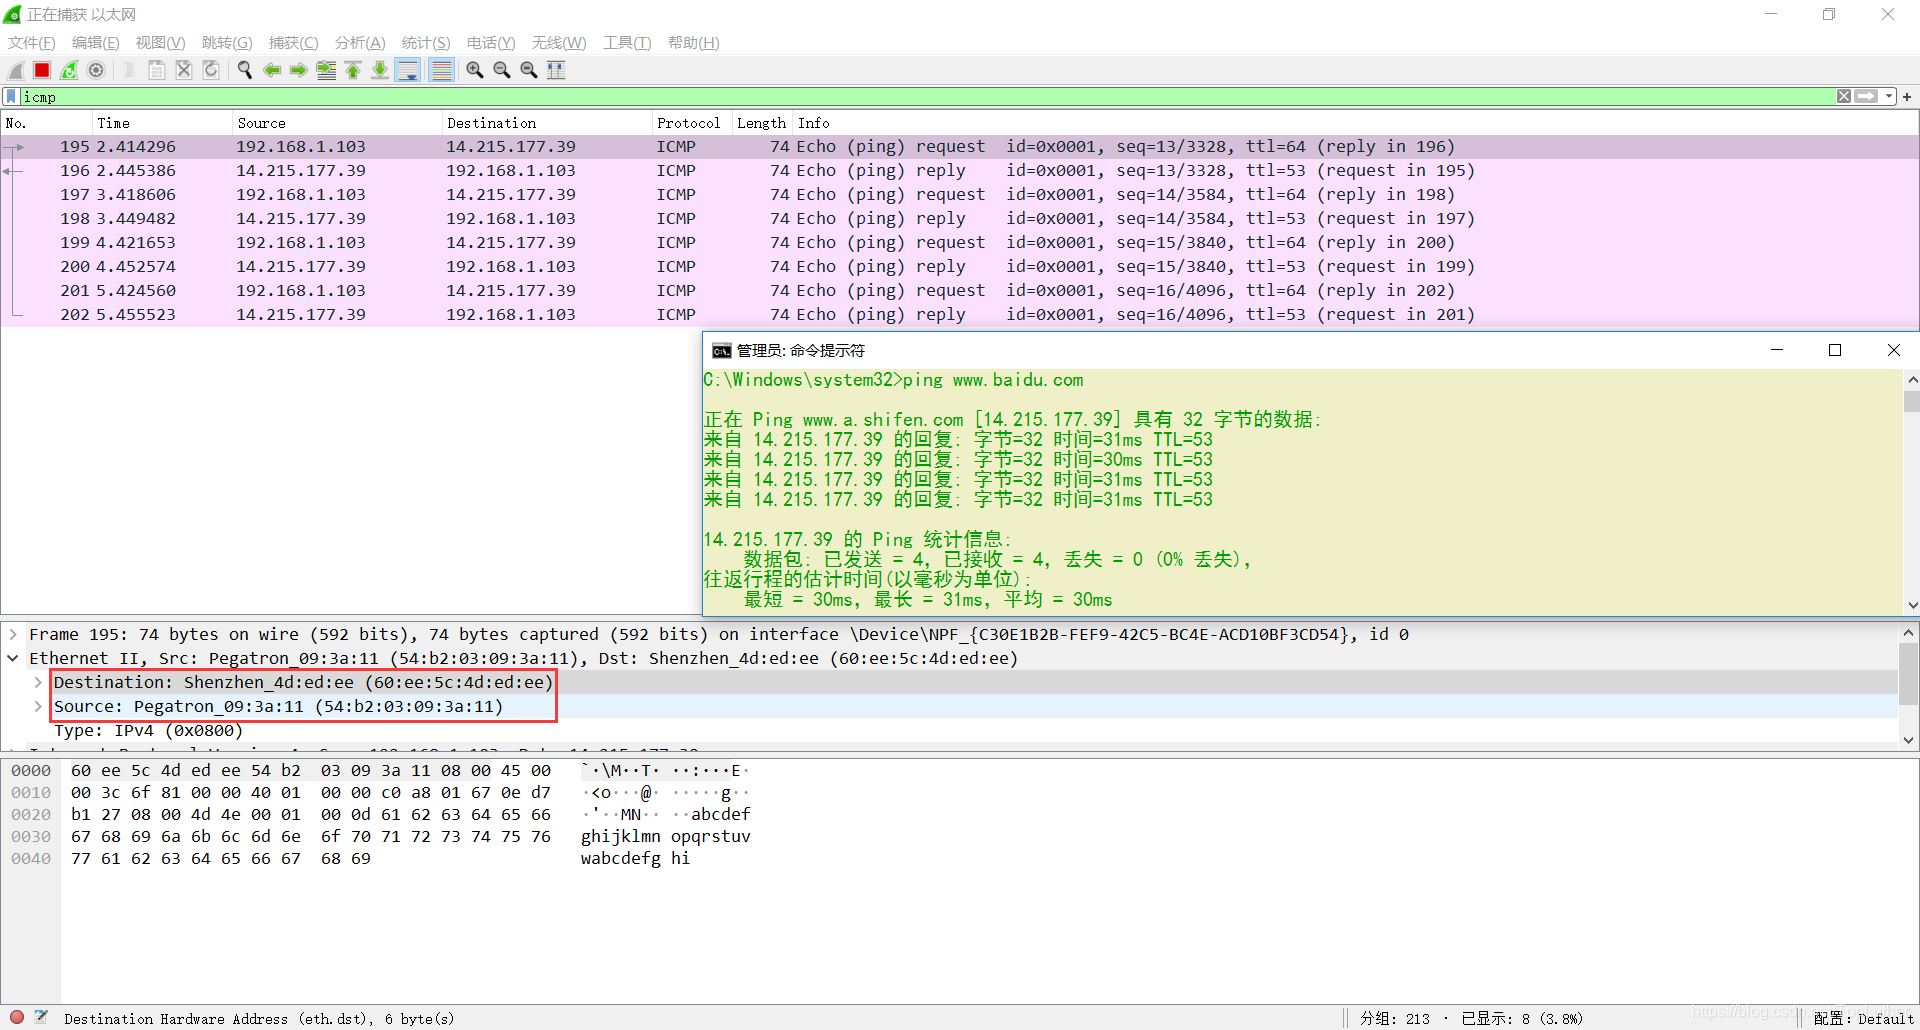Open the 分析(A) menu
Image resolution: width=1920 pixels, height=1030 pixels.
point(360,42)
